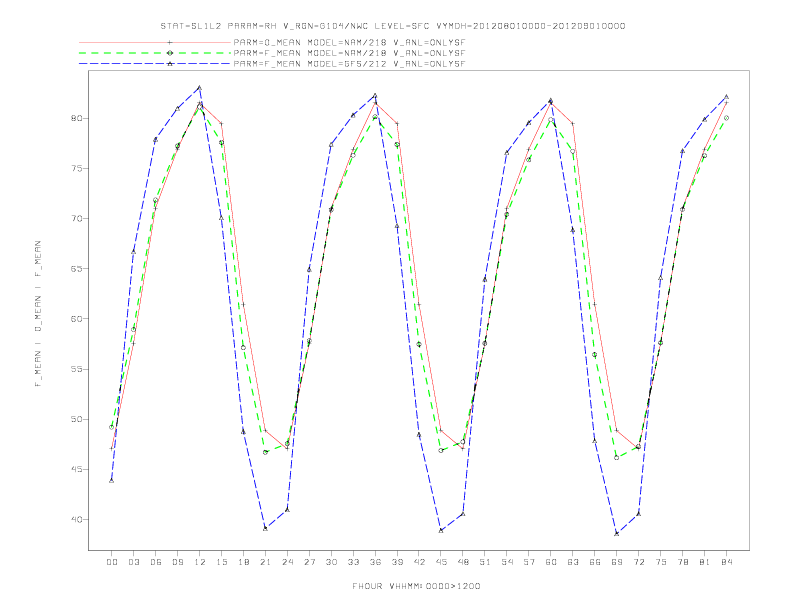Click x-axis tick label 36

(x=375, y=562)
